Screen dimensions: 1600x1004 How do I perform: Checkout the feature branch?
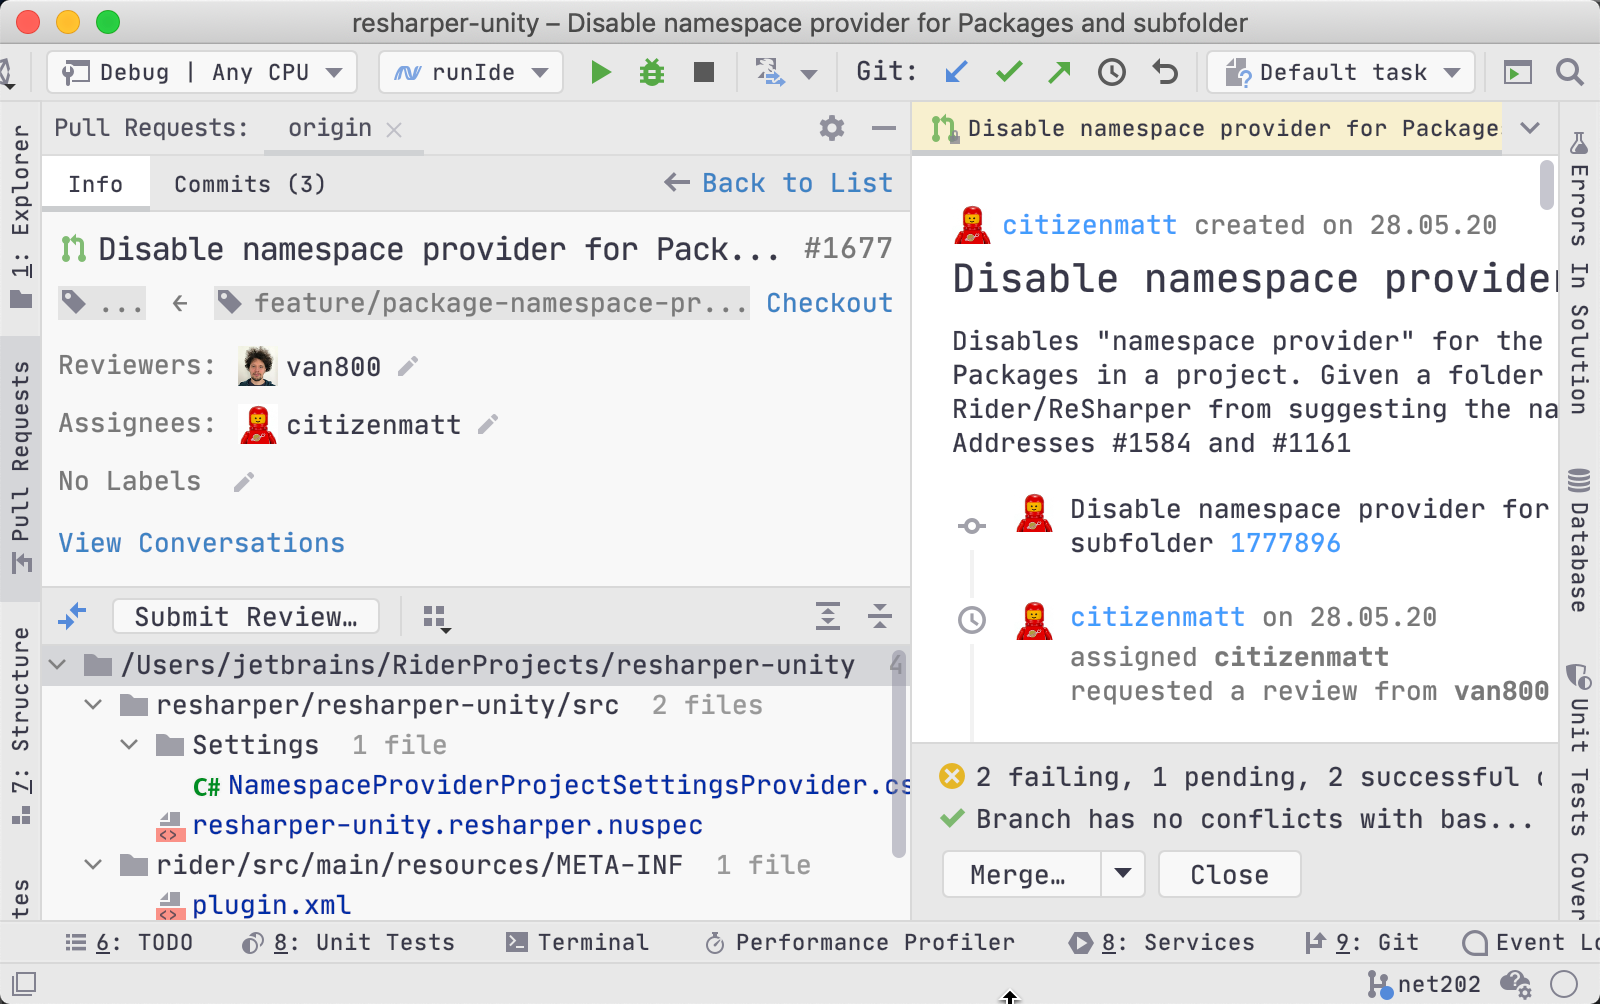(x=829, y=303)
